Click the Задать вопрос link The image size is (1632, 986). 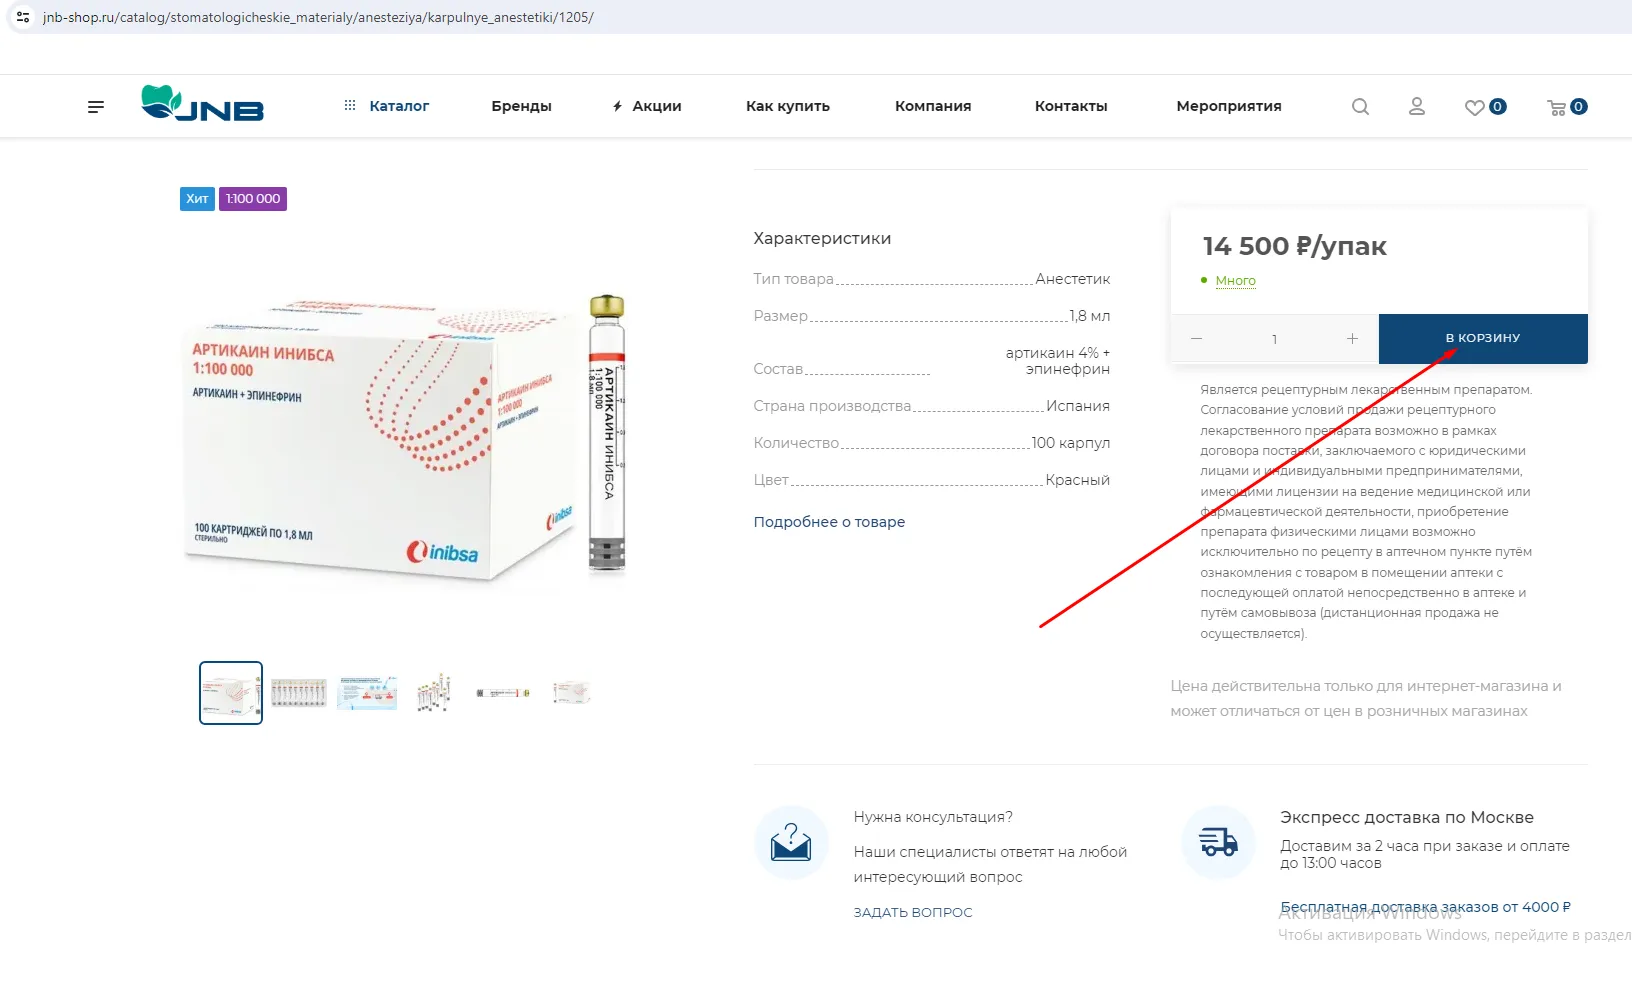click(x=913, y=912)
